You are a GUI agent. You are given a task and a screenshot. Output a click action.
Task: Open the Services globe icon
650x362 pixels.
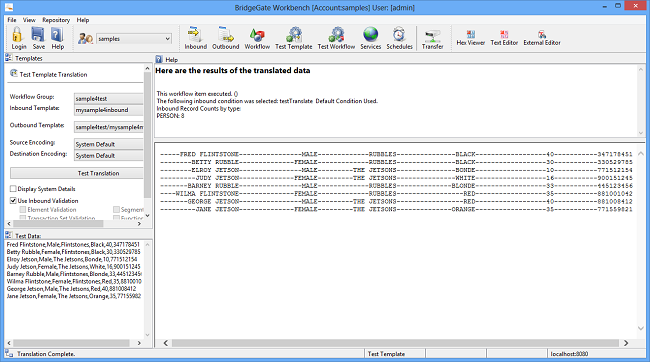click(370, 38)
